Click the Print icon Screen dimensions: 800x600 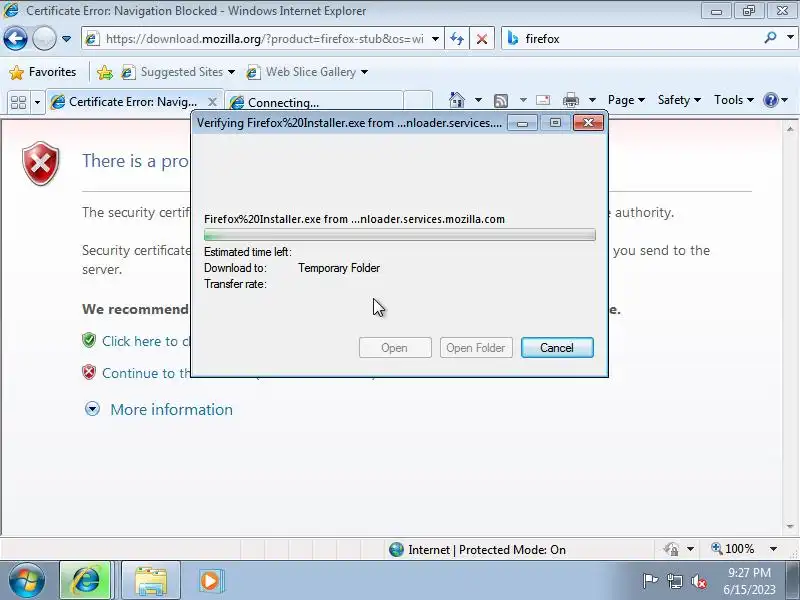(x=571, y=100)
